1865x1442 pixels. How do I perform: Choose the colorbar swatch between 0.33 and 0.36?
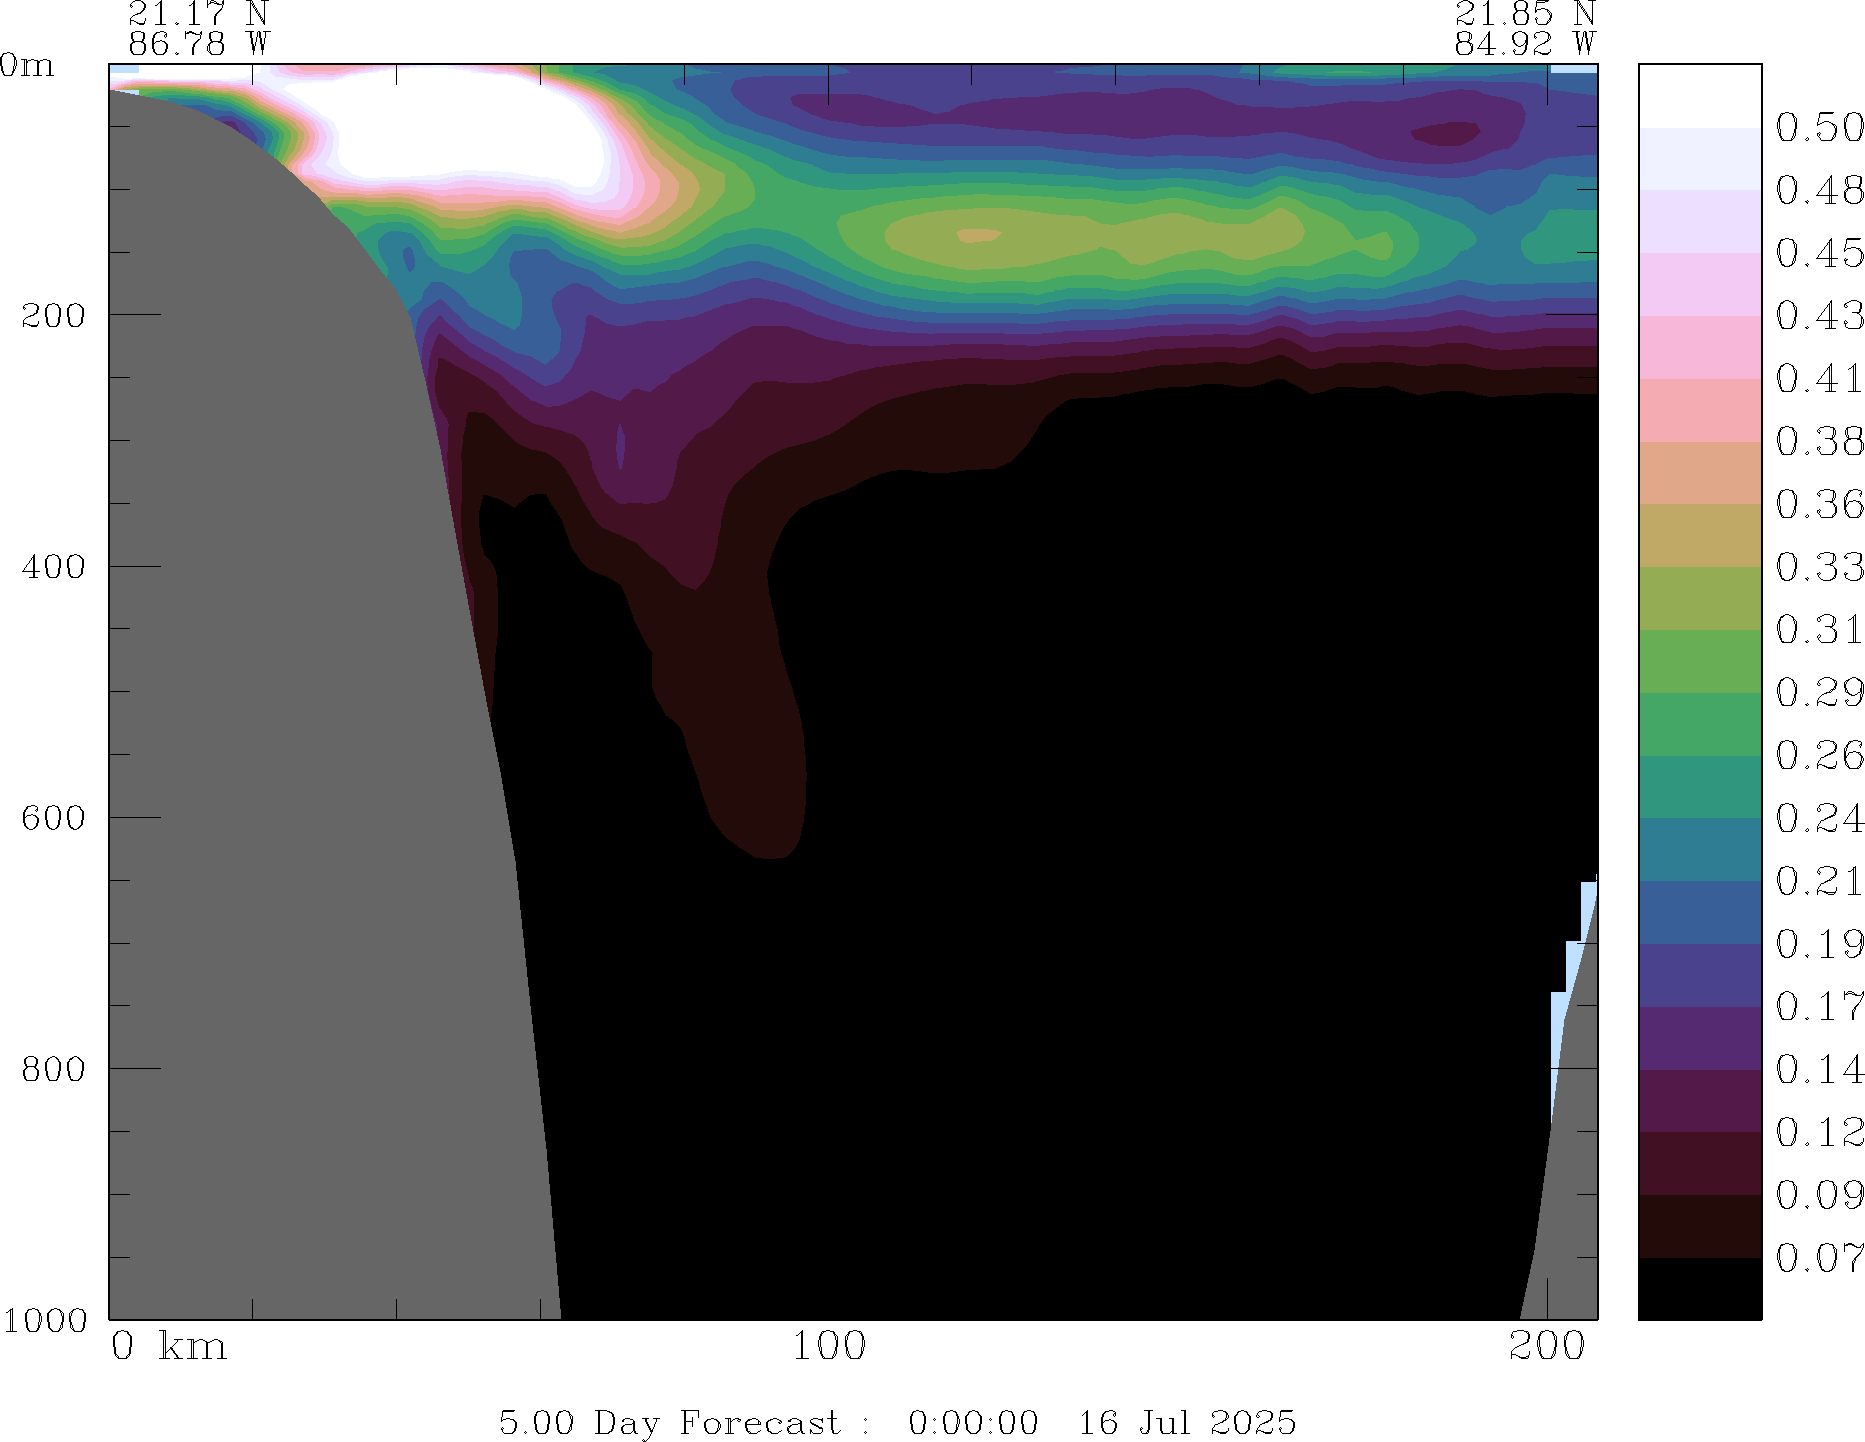point(1699,535)
